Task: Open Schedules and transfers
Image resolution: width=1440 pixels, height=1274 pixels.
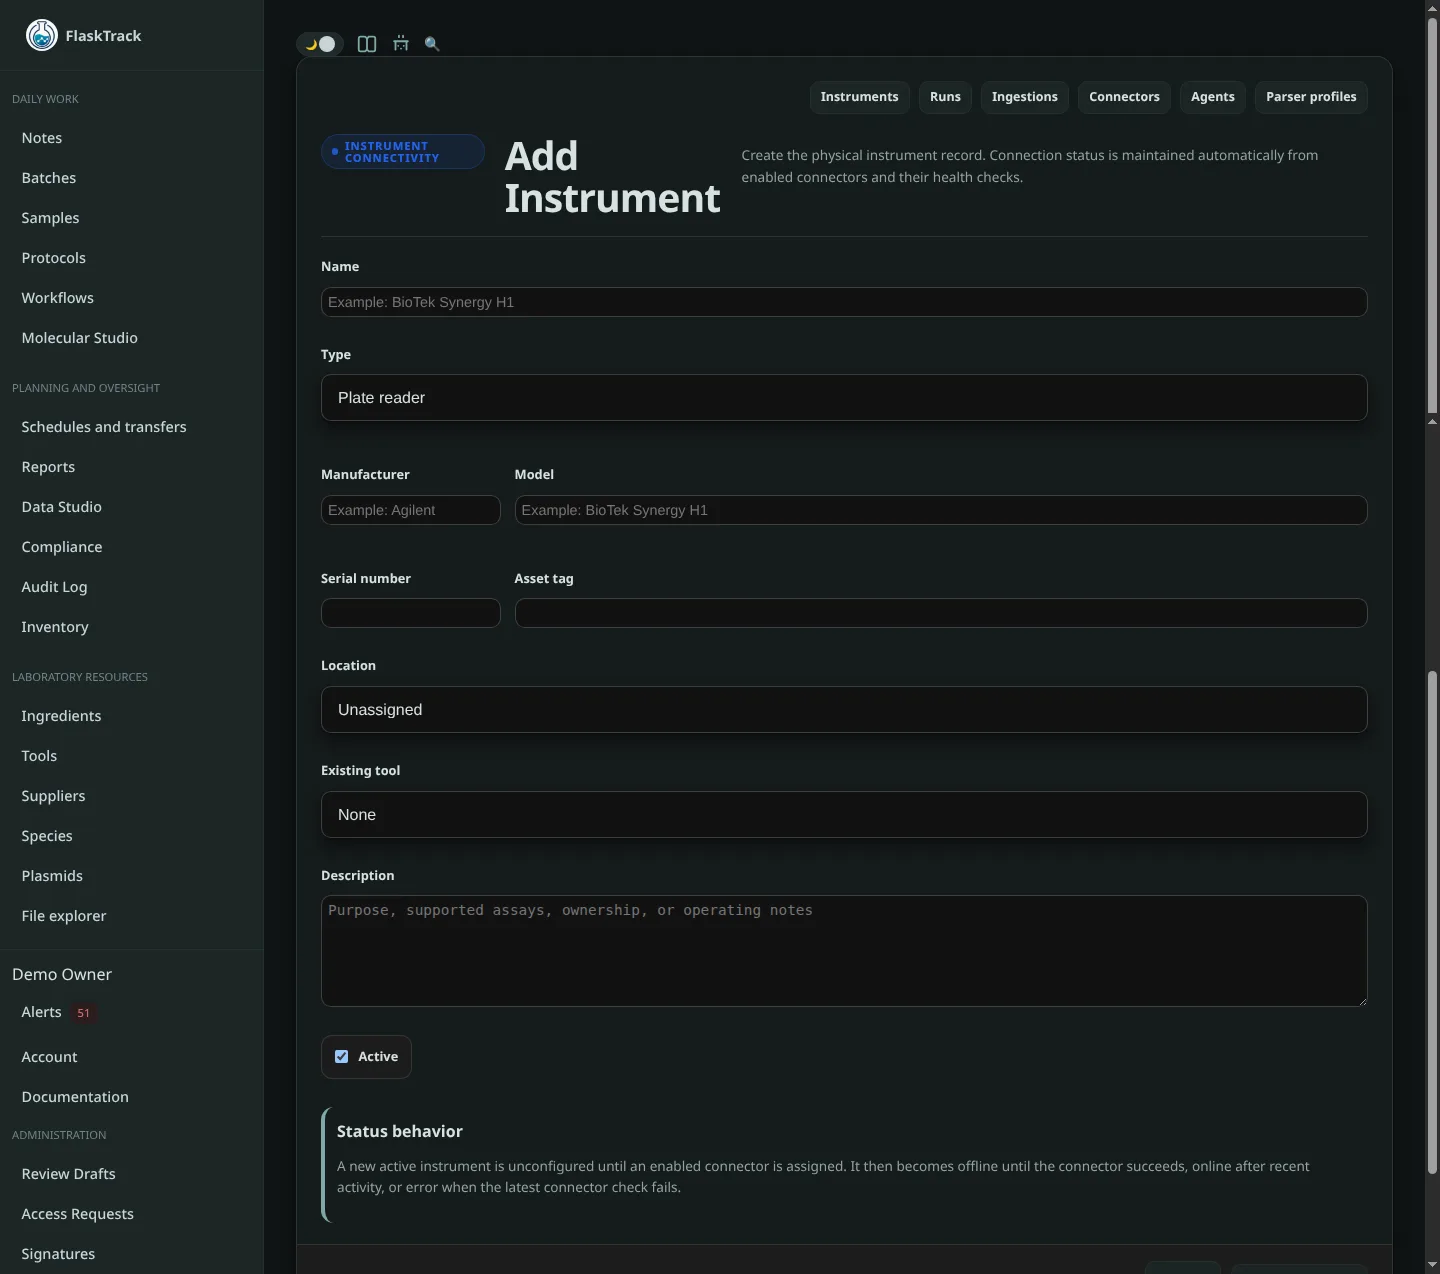Action: click(104, 427)
